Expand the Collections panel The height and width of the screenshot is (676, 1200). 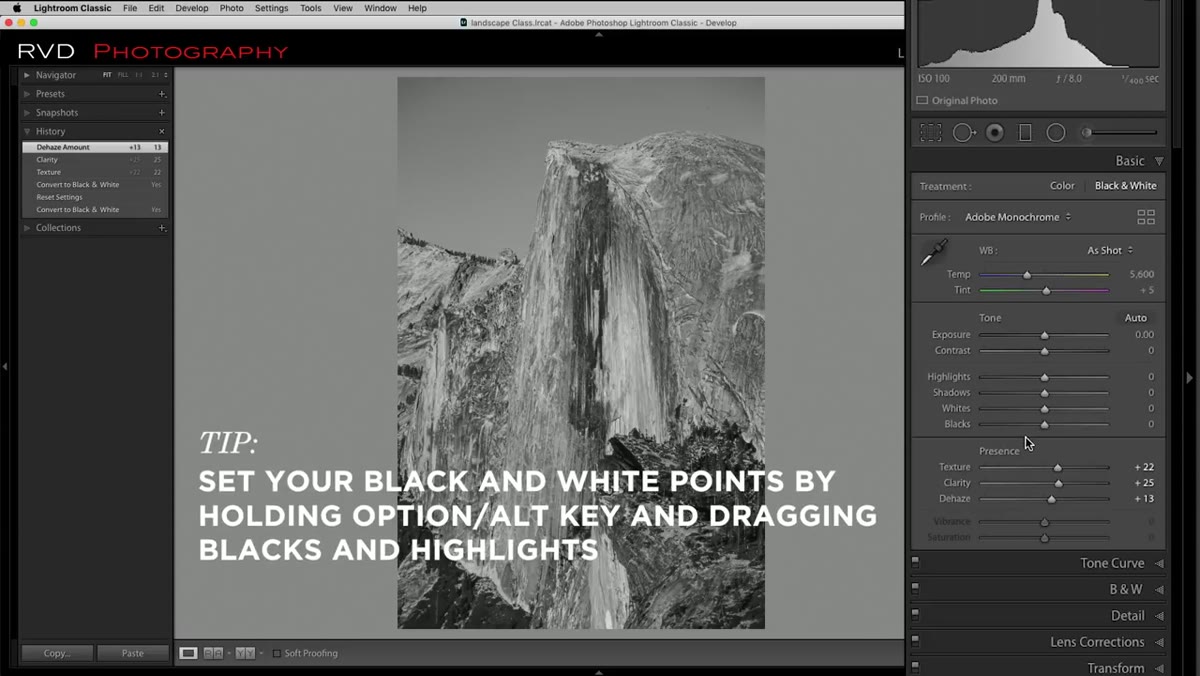27,228
